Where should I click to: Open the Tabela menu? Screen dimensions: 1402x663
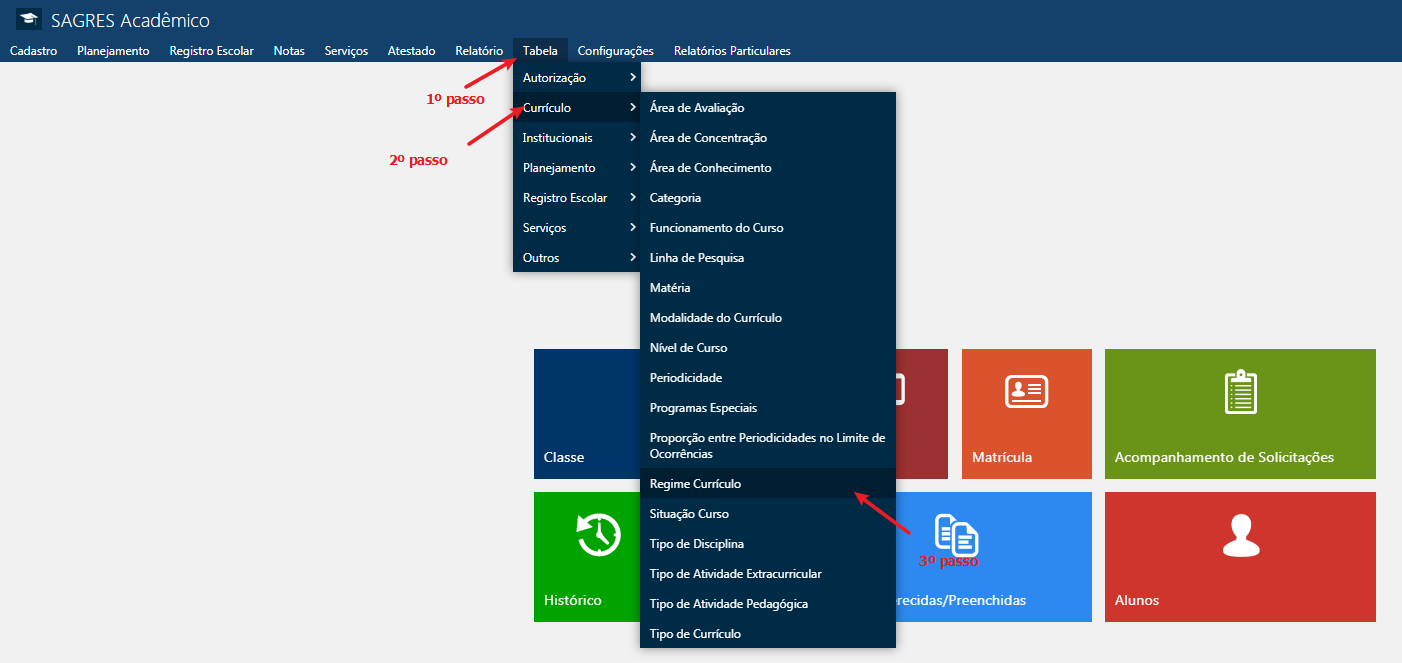pyautogui.click(x=540, y=51)
